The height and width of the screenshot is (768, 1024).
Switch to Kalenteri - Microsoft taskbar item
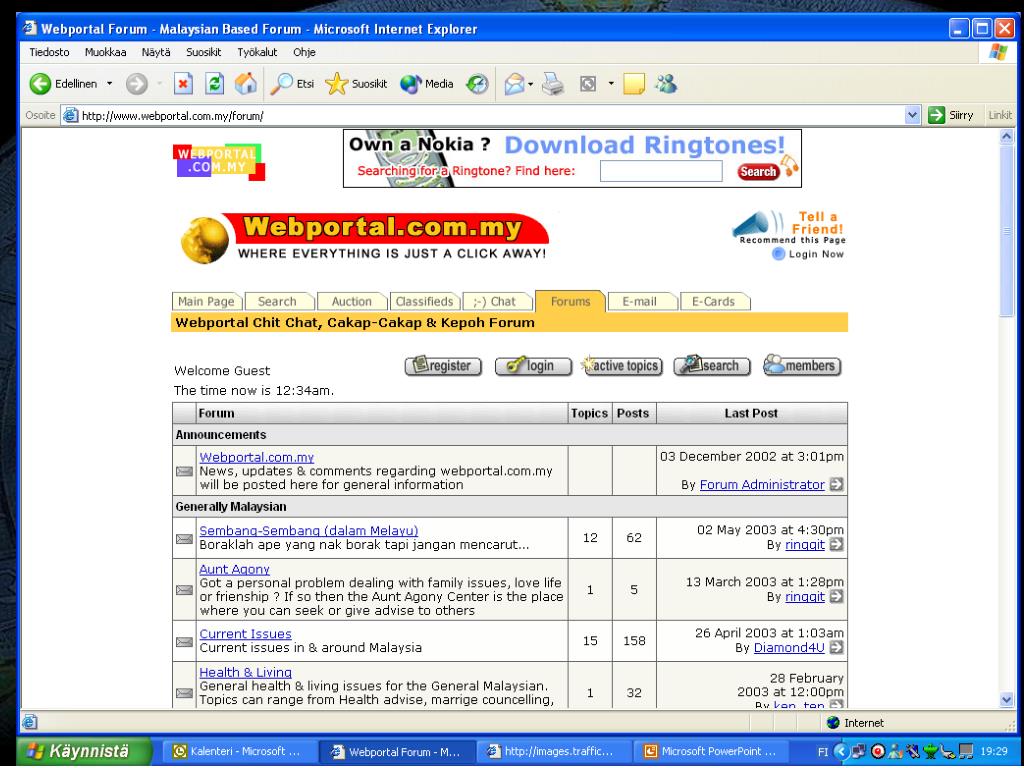(238, 751)
